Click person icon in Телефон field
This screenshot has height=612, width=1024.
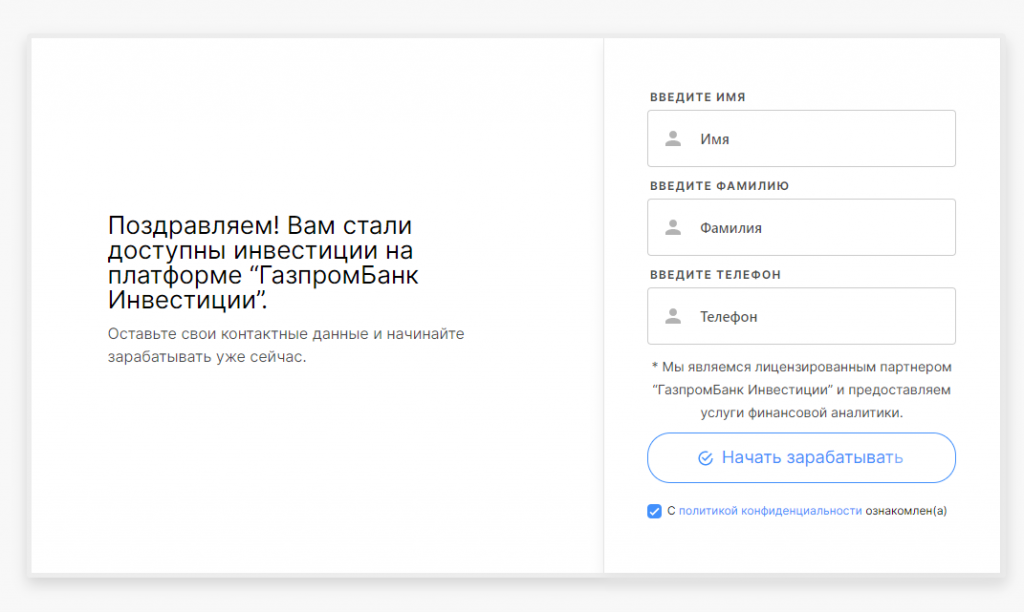click(x=673, y=316)
